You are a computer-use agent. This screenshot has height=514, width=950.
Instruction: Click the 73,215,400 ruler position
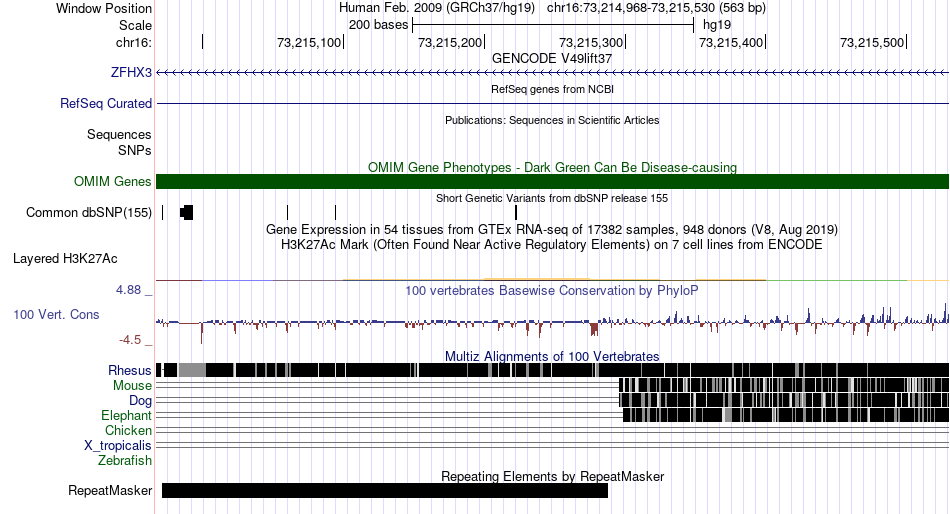[731, 42]
